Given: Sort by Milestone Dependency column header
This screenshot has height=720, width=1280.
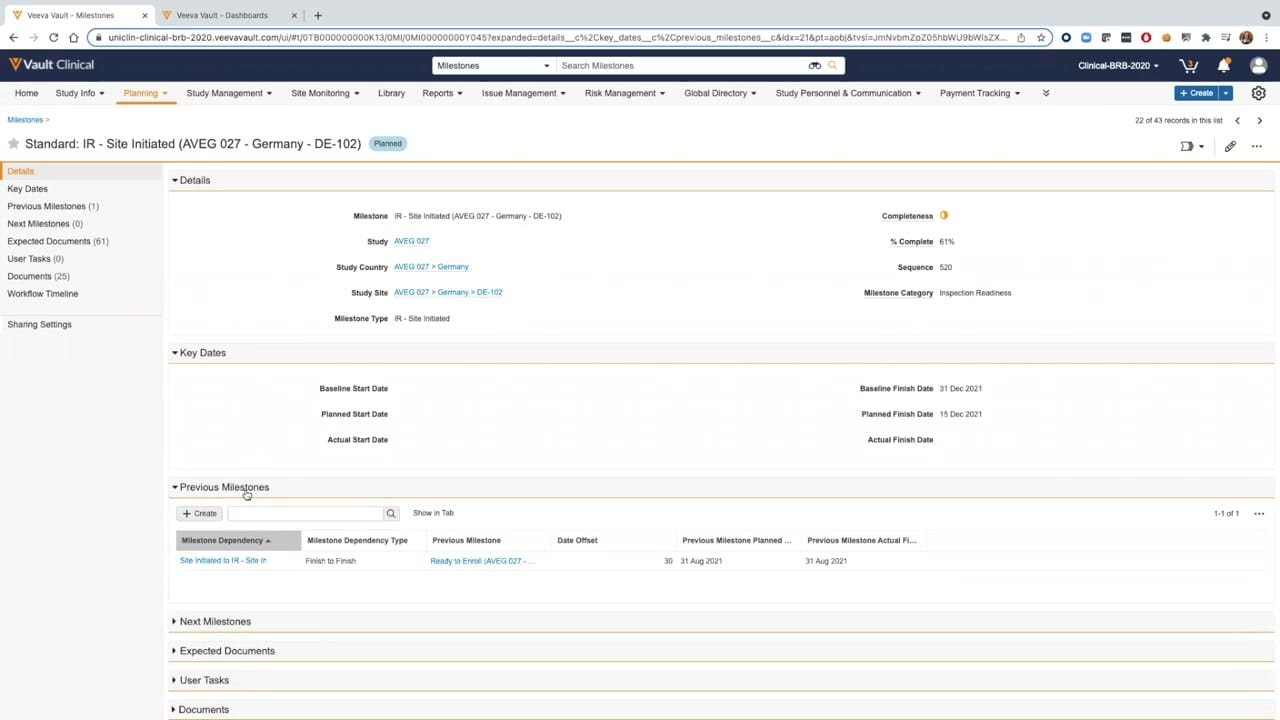Looking at the screenshot, I should [238, 540].
